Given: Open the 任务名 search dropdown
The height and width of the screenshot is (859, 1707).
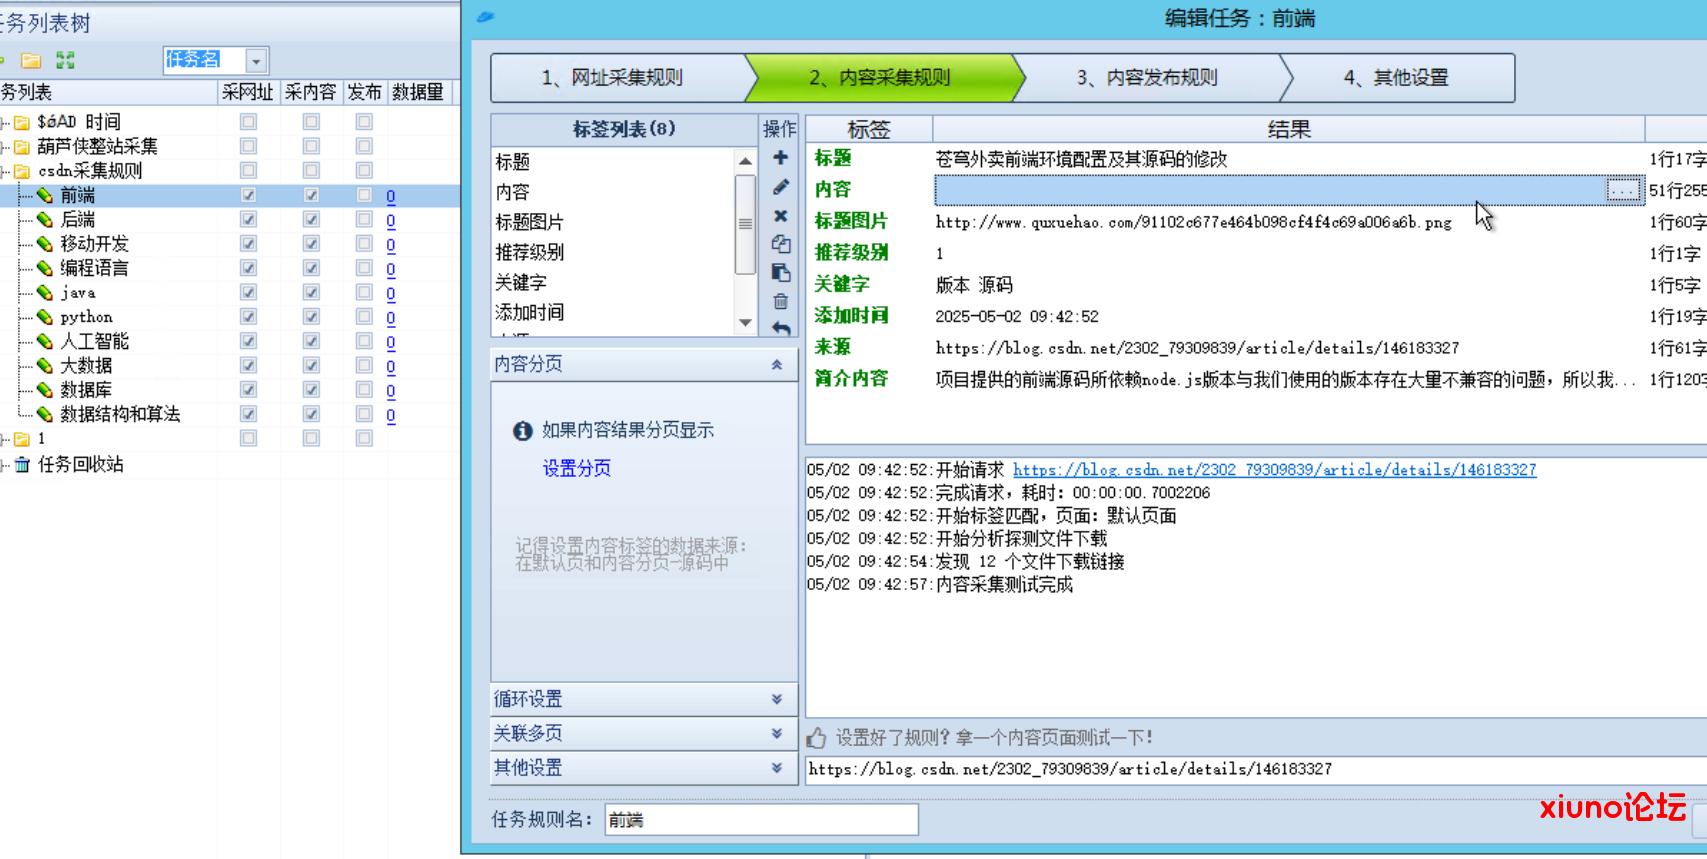Looking at the screenshot, I should point(256,61).
